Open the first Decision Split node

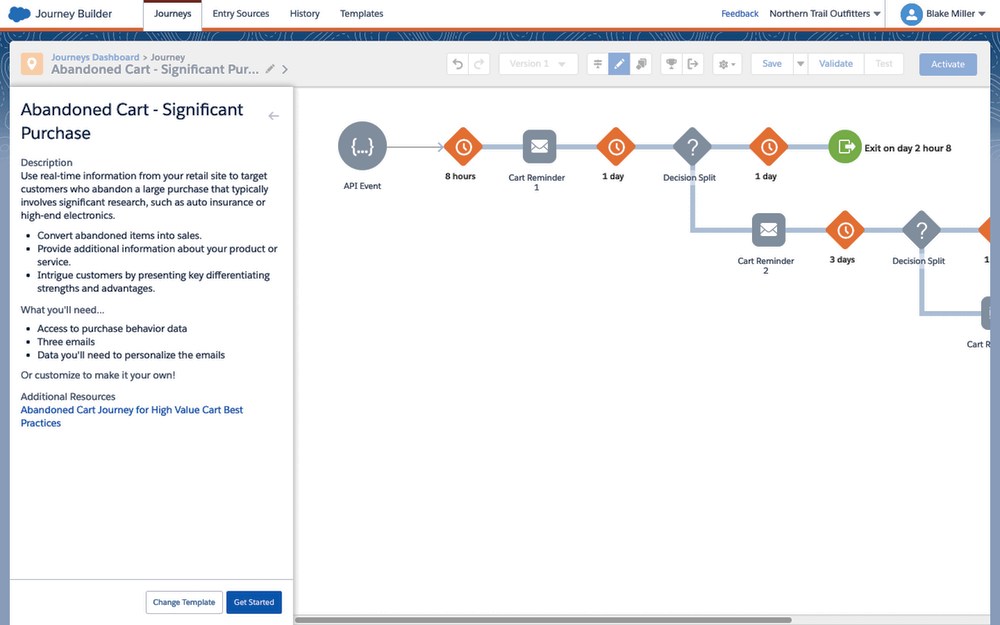pyautogui.click(x=691, y=147)
